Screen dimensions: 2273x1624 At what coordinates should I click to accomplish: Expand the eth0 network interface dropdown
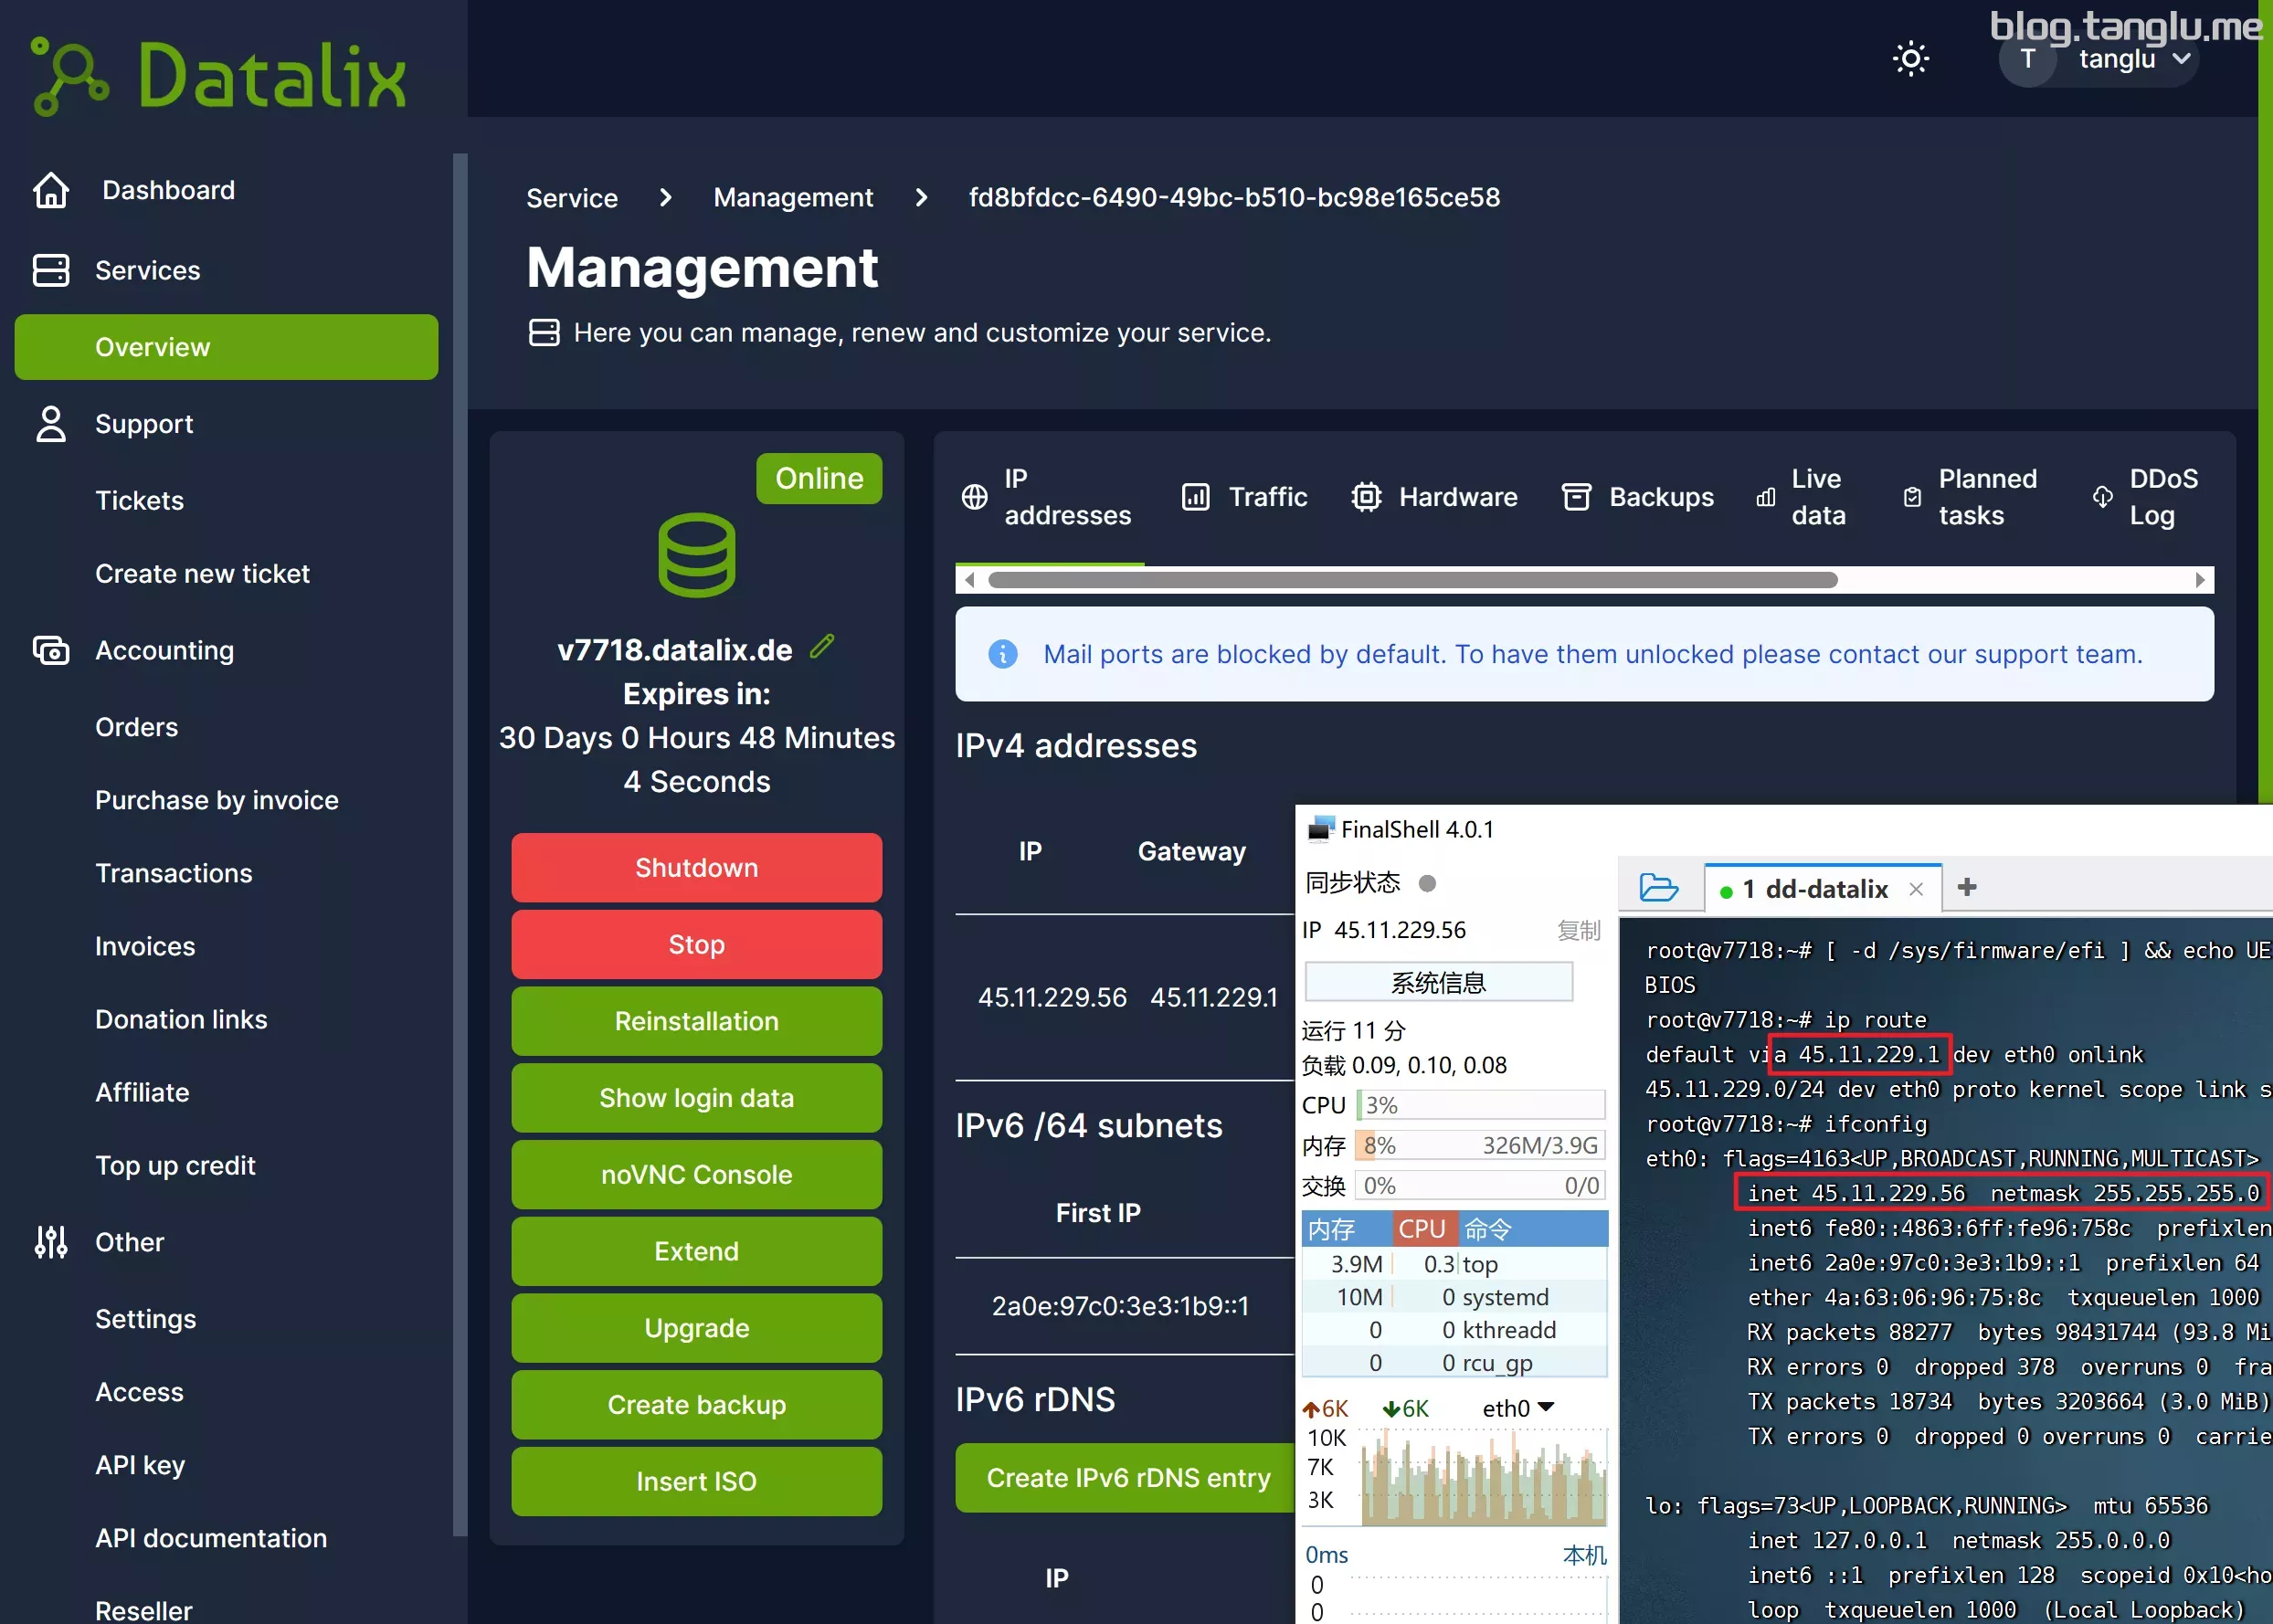click(1545, 1407)
